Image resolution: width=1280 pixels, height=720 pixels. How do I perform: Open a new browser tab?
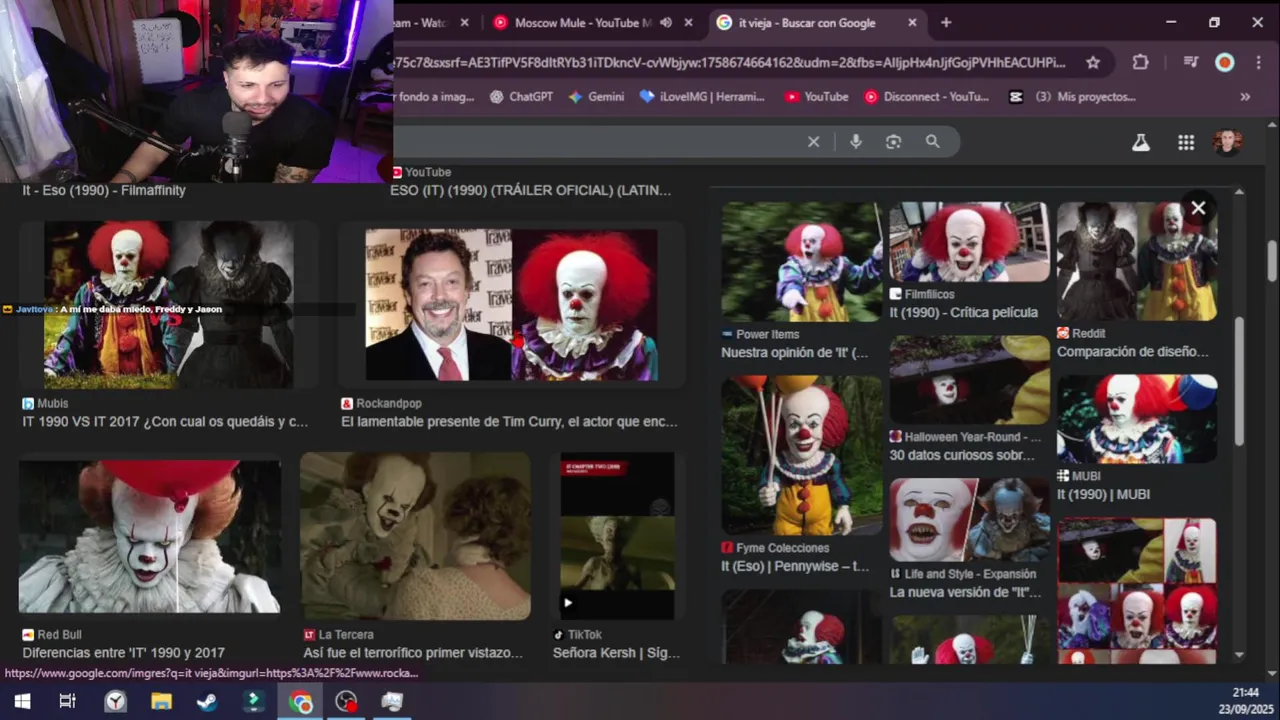coord(946,22)
